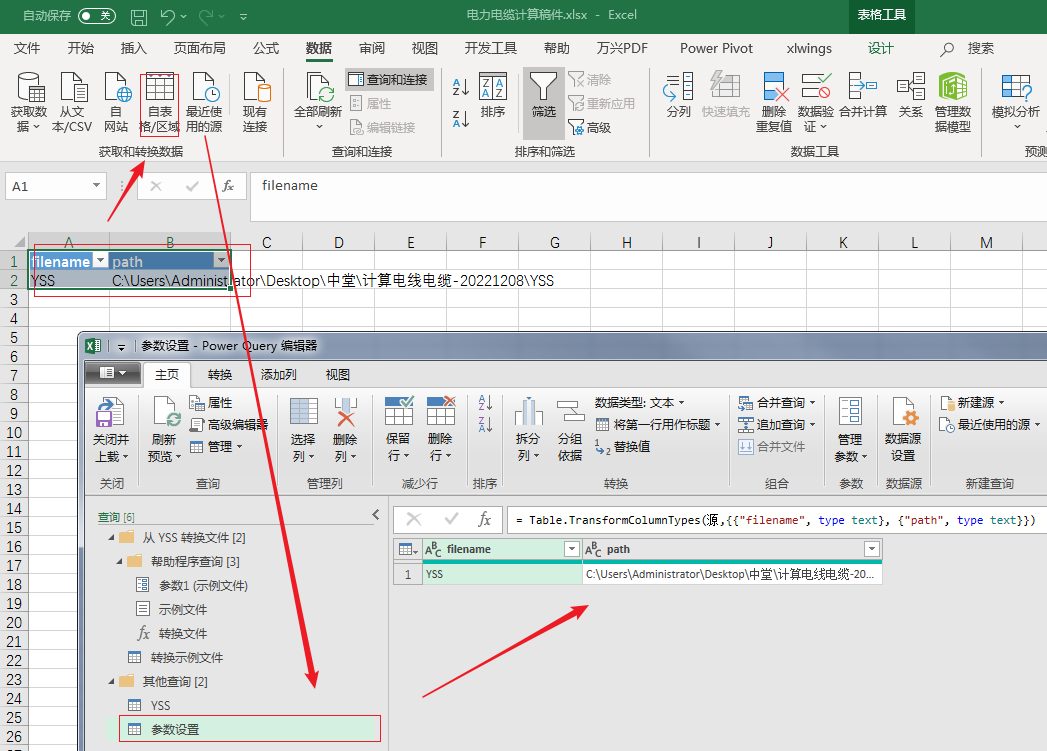
Task: Open the filename column filter dropdown in sheet
Action: [101, 260]
